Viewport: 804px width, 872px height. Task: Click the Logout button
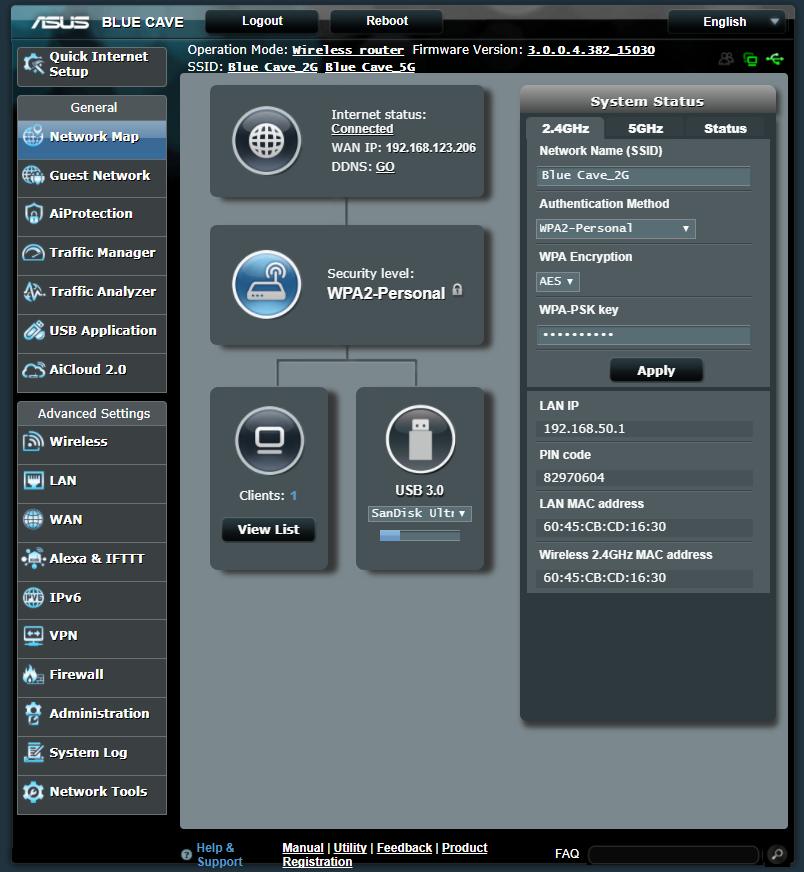[x=262, y=21]
